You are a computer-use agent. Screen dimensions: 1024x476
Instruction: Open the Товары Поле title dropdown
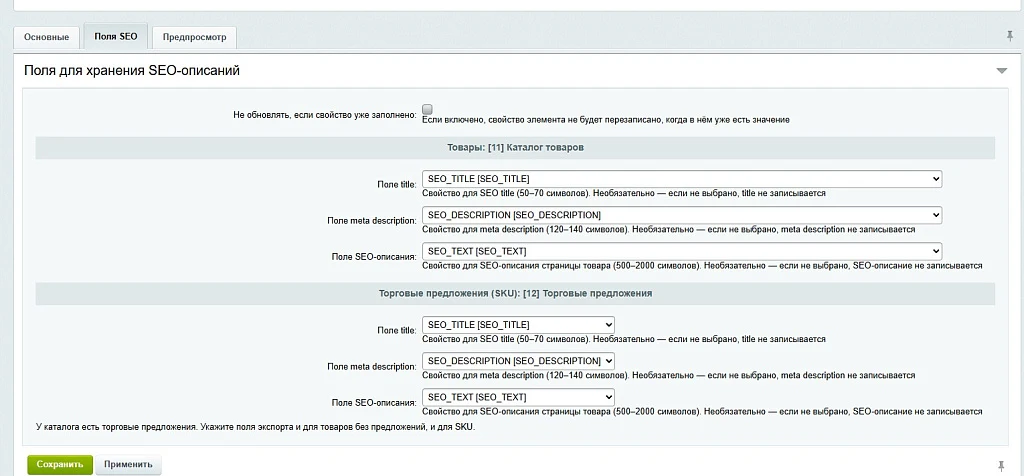tap(682, 178)
